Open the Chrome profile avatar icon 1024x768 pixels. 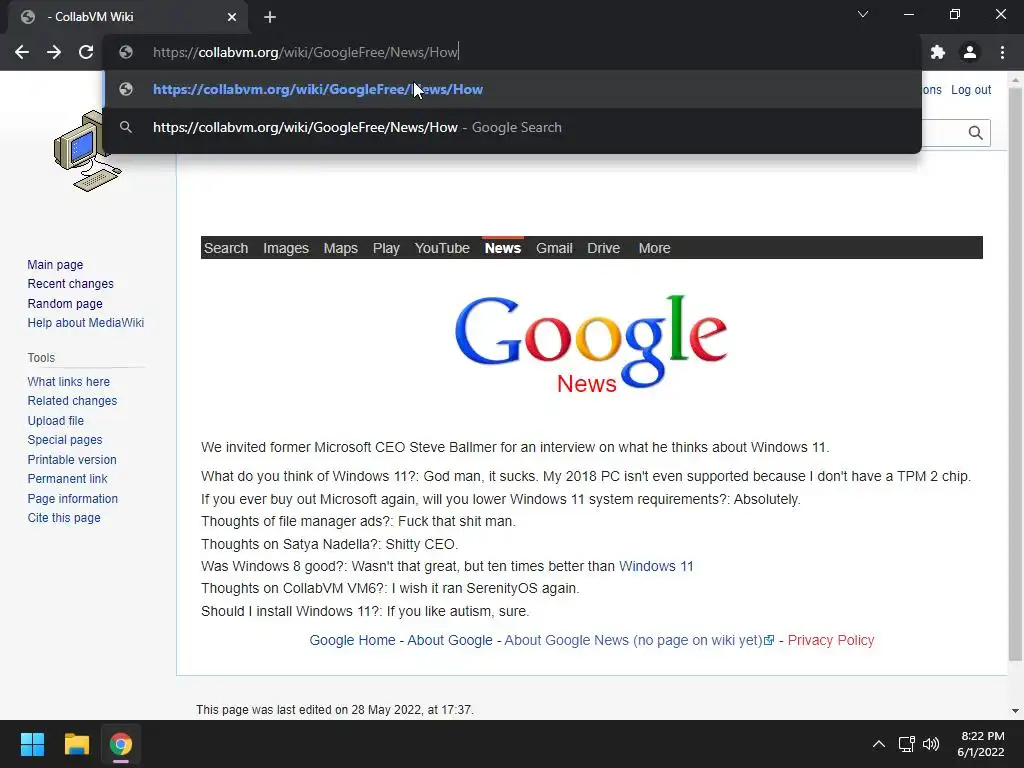(970, 52)
